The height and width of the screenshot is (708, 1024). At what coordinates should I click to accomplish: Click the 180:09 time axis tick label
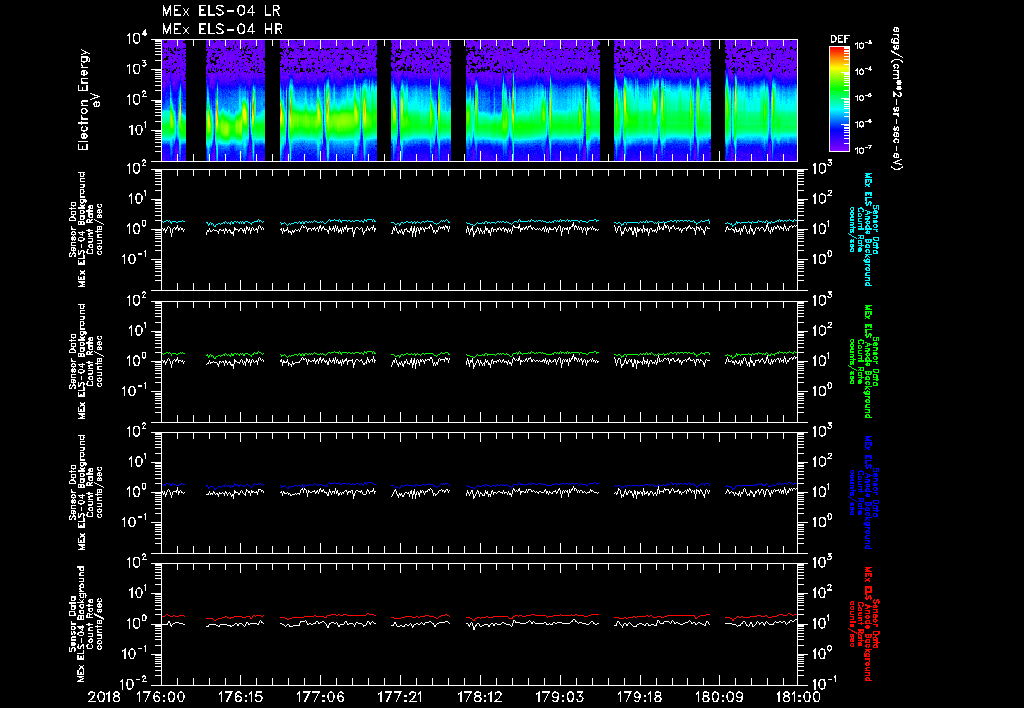[x=717, y=696]
